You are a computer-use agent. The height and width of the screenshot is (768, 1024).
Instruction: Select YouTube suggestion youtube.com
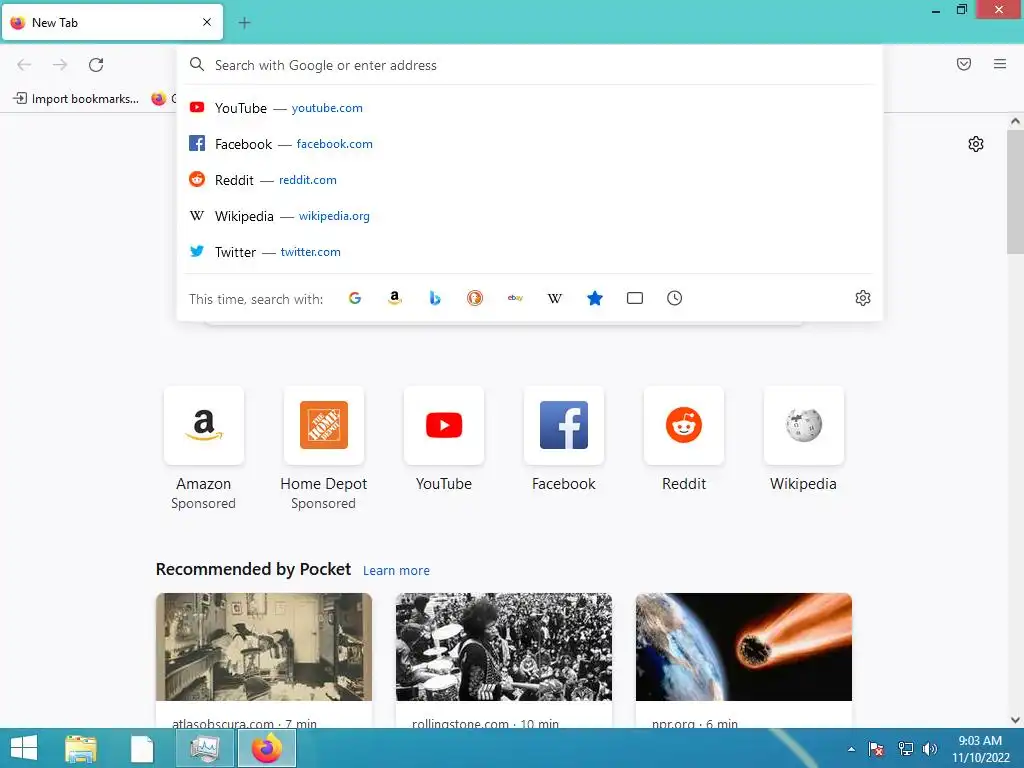pyautogui.click(x=530, y=108)
